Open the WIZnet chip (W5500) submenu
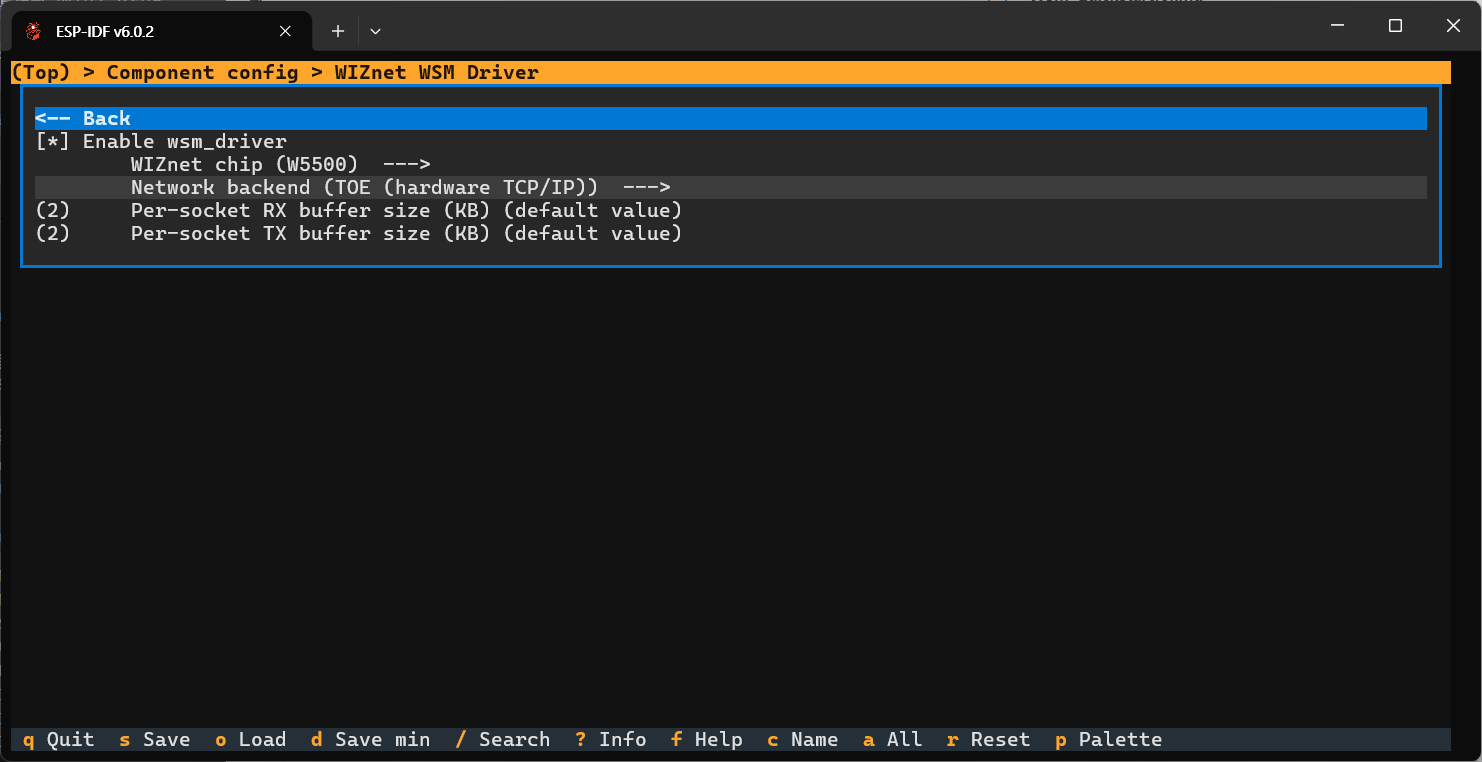This screenshot has height=762, width=1482. (731, 164)
